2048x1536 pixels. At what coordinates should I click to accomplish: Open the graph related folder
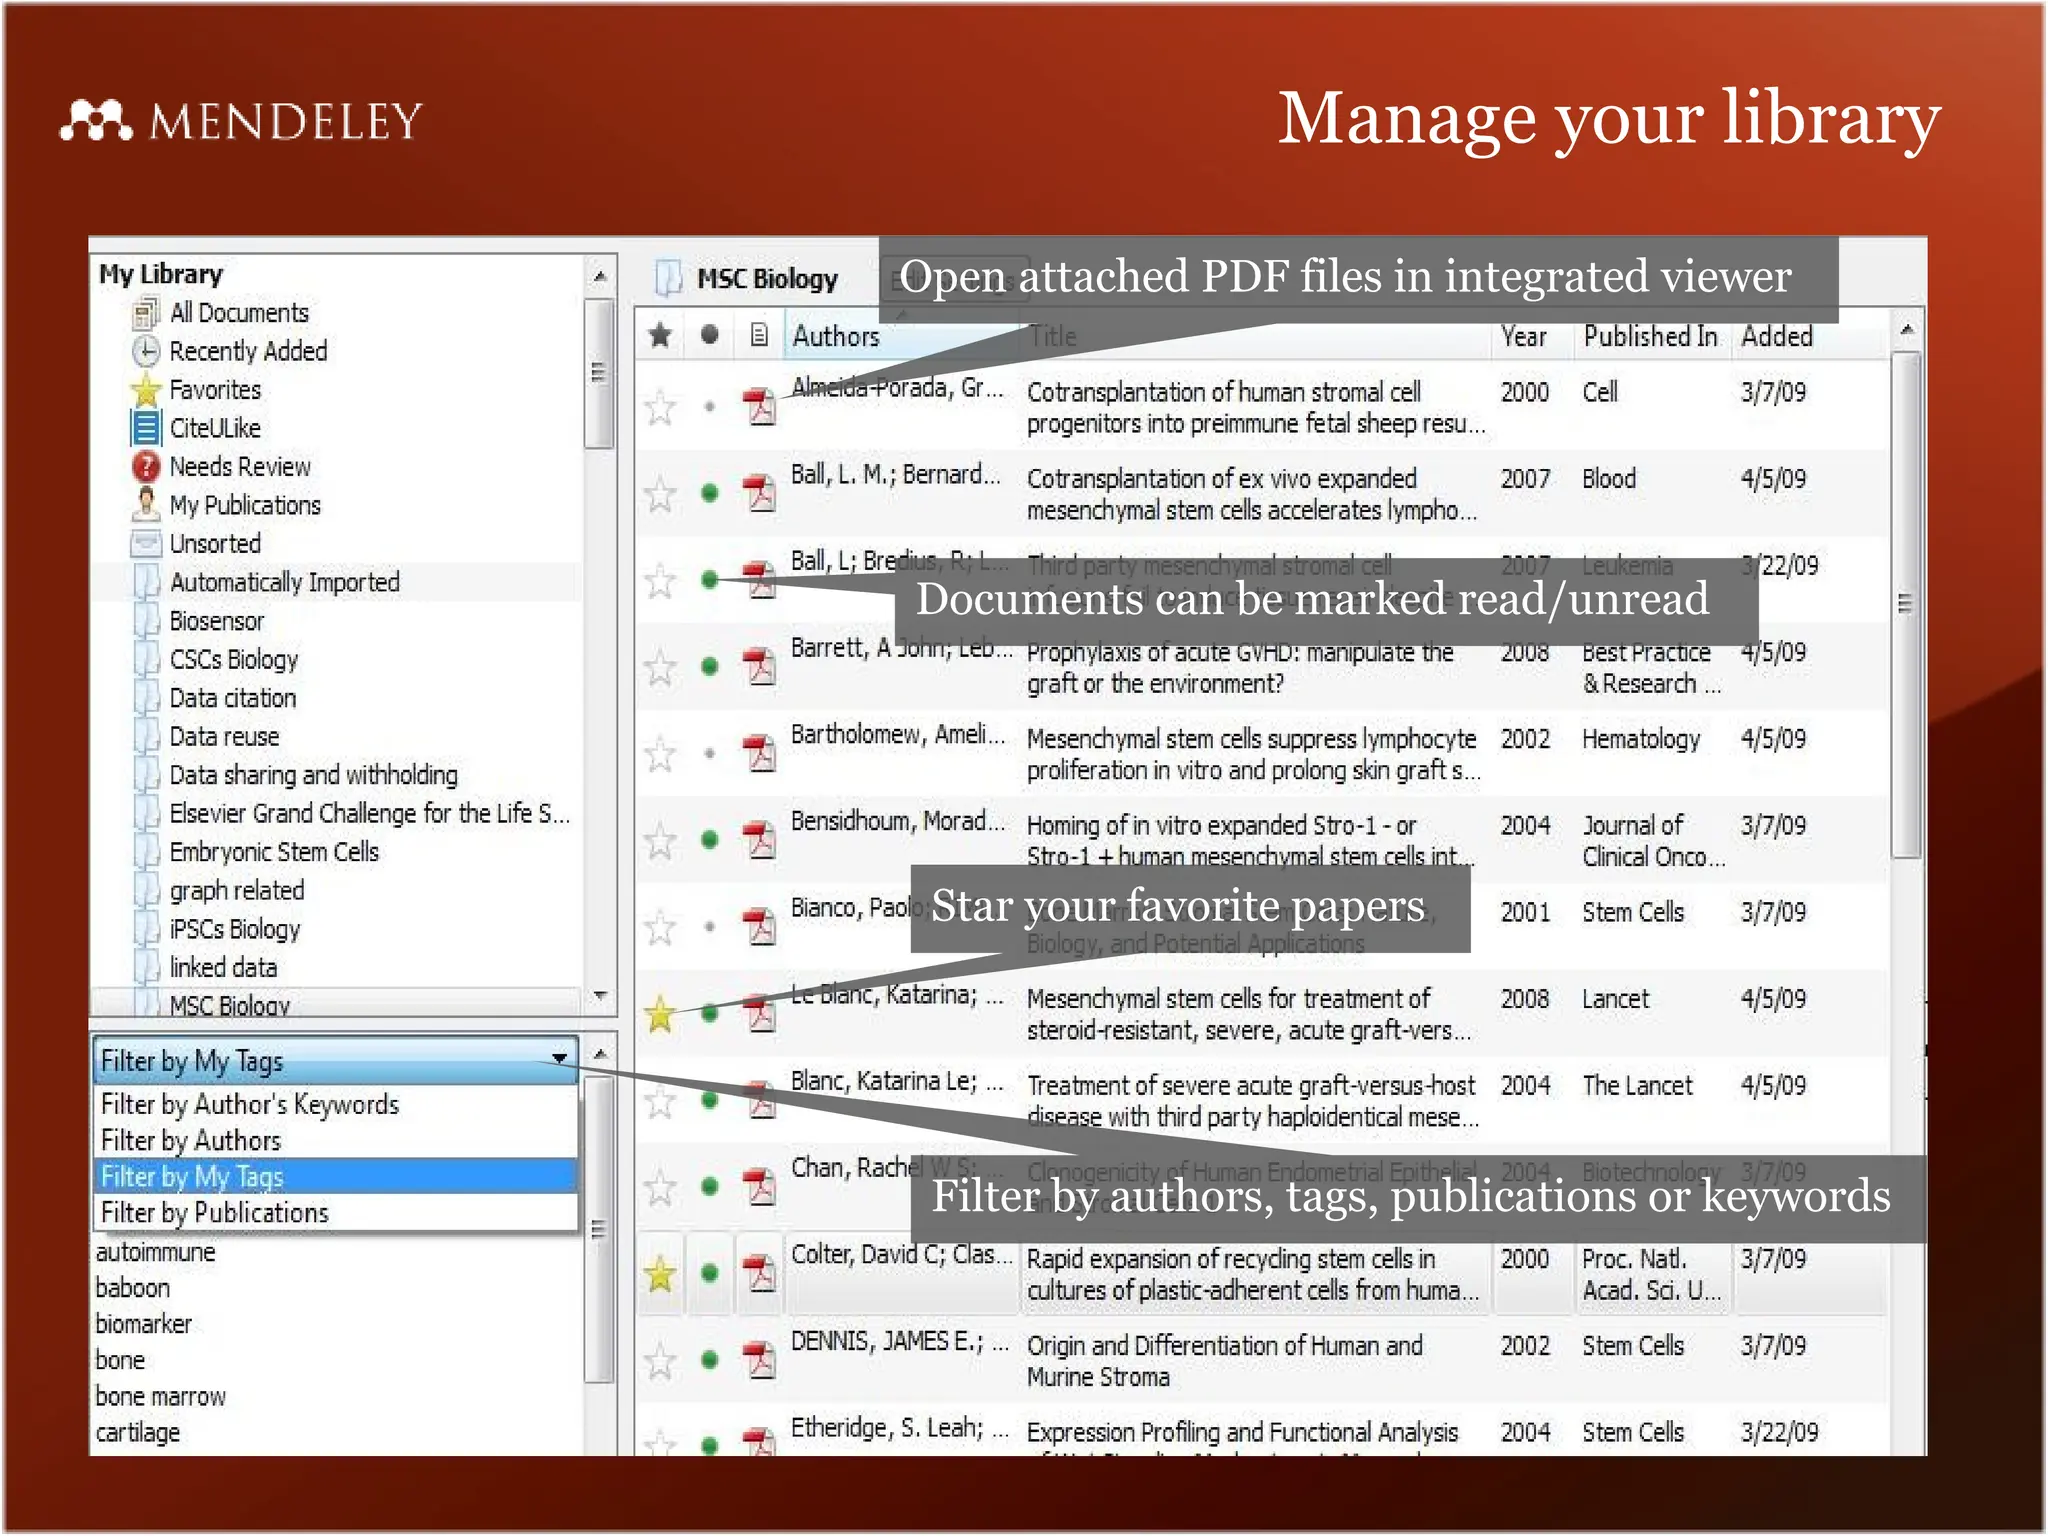tap(236, 891)
